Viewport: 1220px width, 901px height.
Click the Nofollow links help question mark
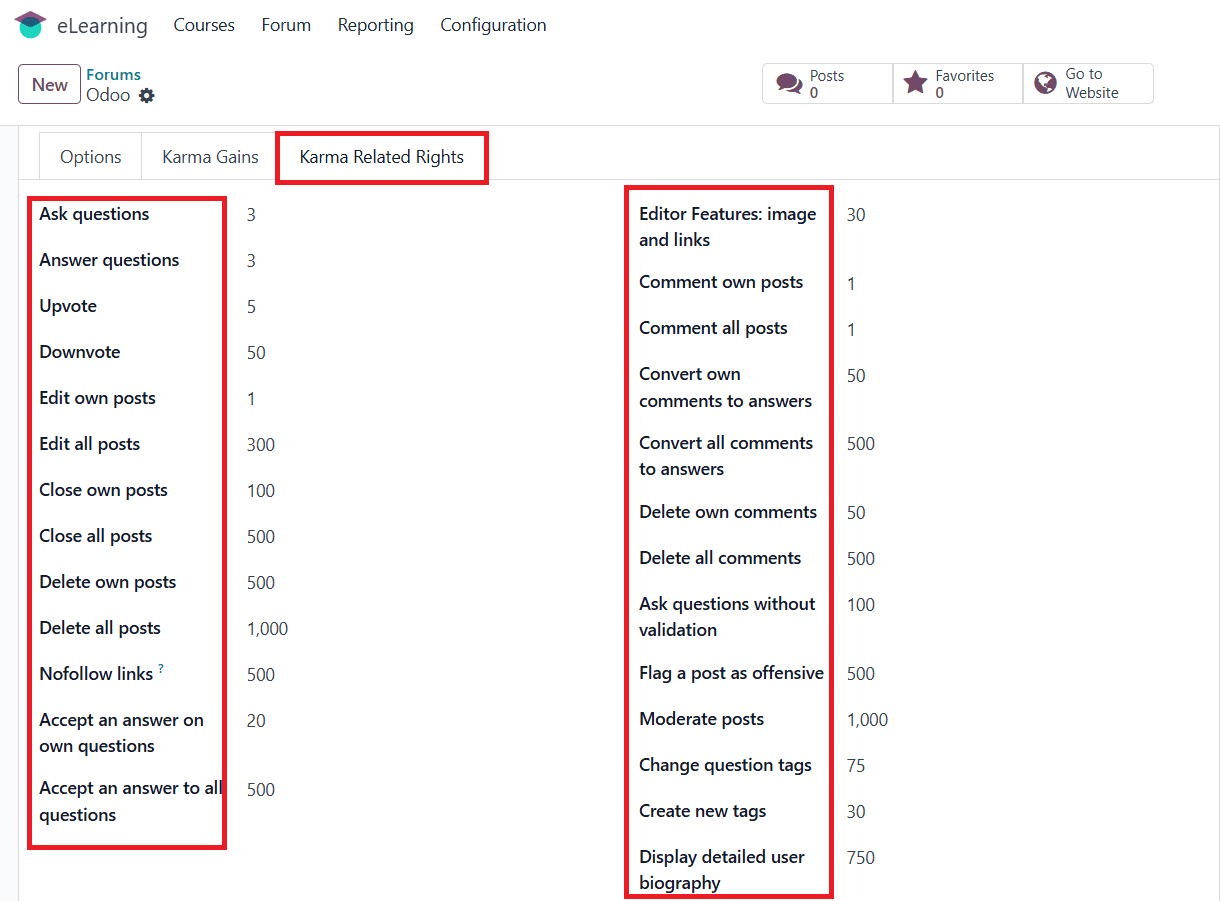(x=161, y=668)
